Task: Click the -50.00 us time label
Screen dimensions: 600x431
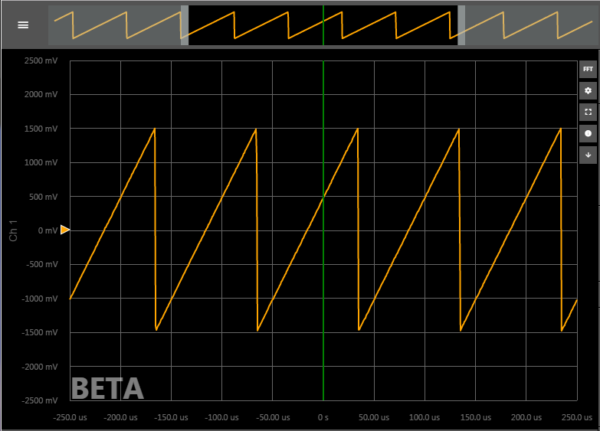Action: (272, 417)
